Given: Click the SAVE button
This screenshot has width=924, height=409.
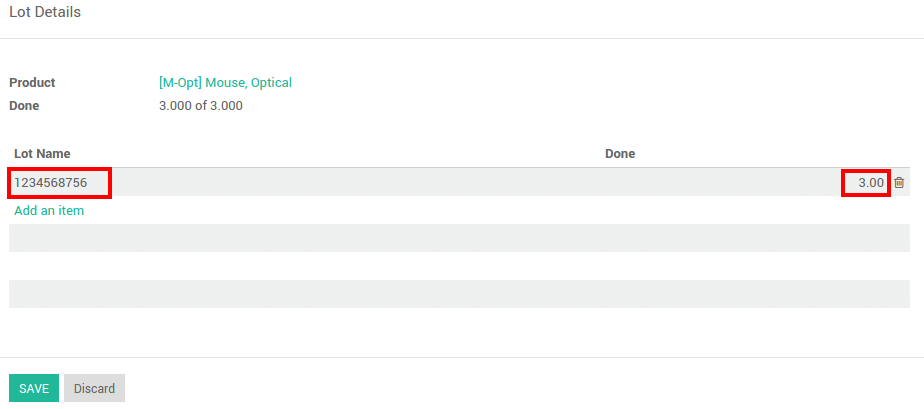Looking at the screenshot, I should [x=34, y=388].
